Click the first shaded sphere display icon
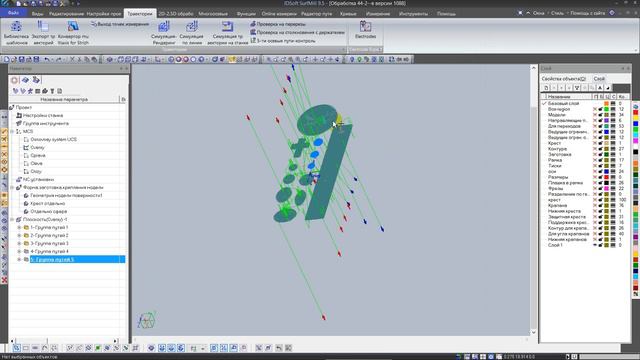Image resolution: width=640 pixels, height=360 pixels. 171,59
